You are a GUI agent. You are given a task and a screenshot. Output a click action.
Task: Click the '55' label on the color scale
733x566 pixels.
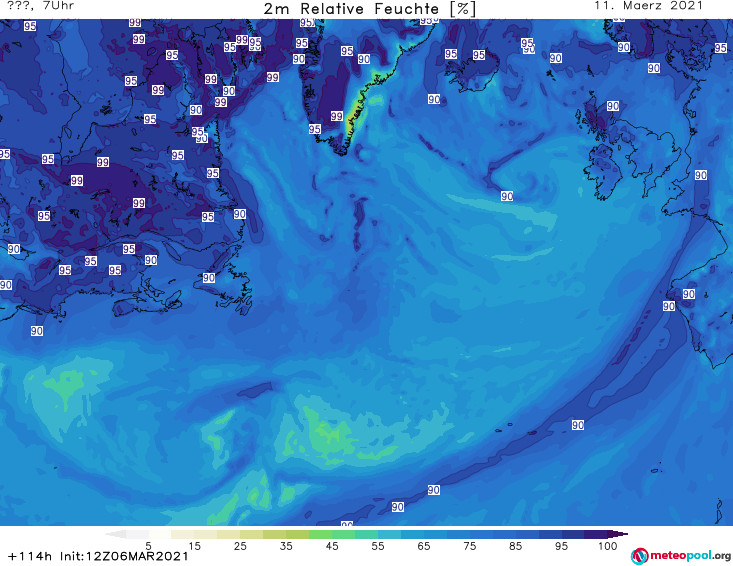pos(378,546)
